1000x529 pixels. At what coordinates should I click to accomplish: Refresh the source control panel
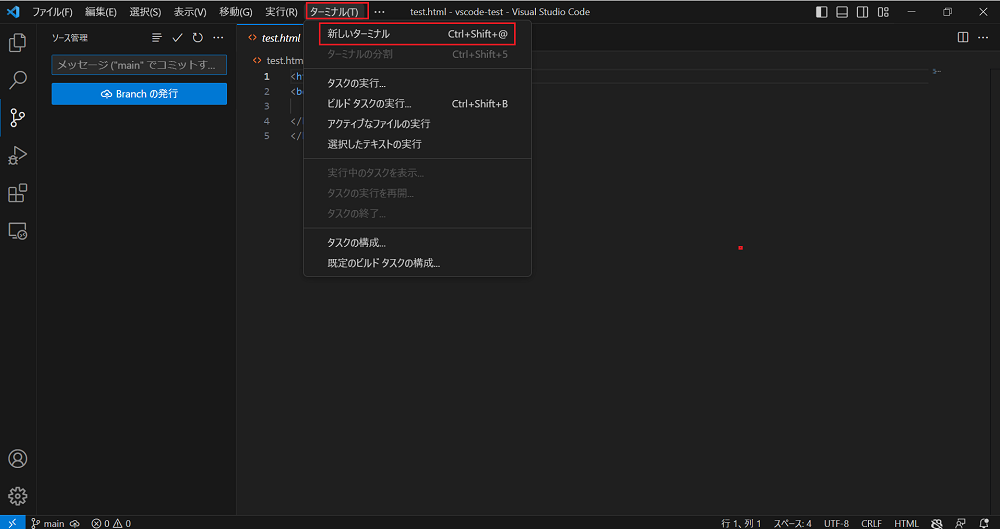coord(197,38)
